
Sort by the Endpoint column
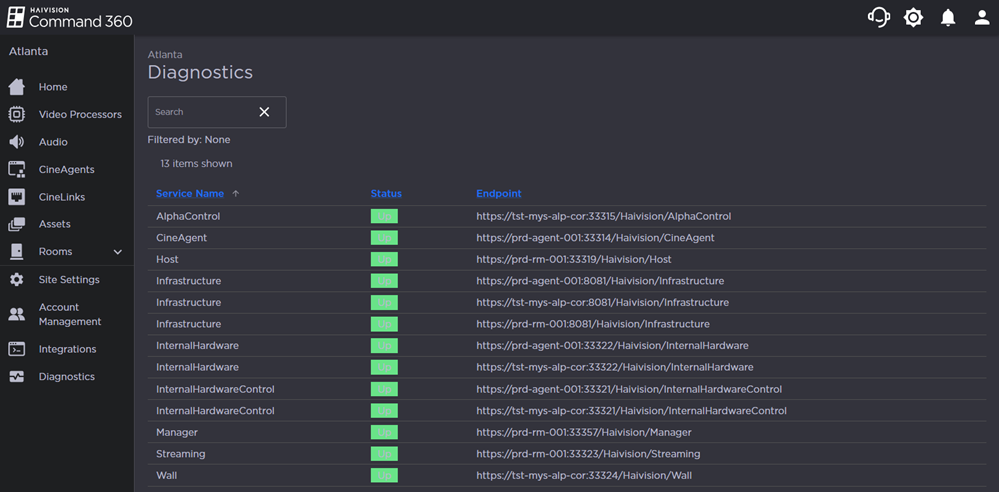pos(499,193)
